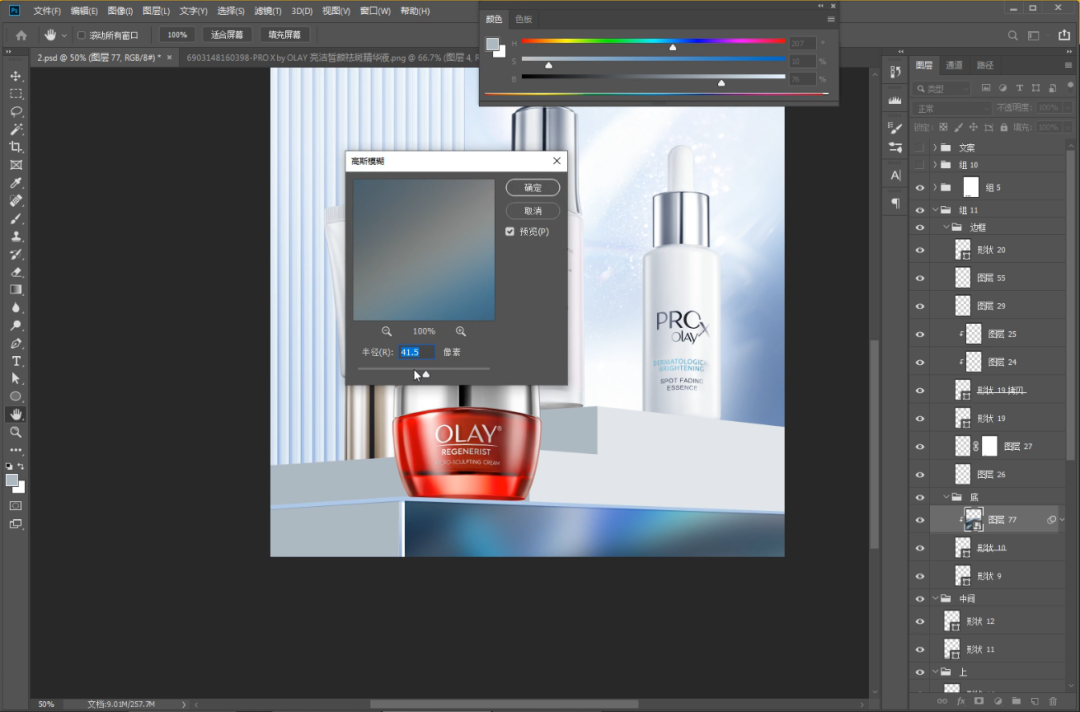Screen dimensions: 1080x712
Task: Select the Zoom tool in toolbar
Action: click(16, 432)
